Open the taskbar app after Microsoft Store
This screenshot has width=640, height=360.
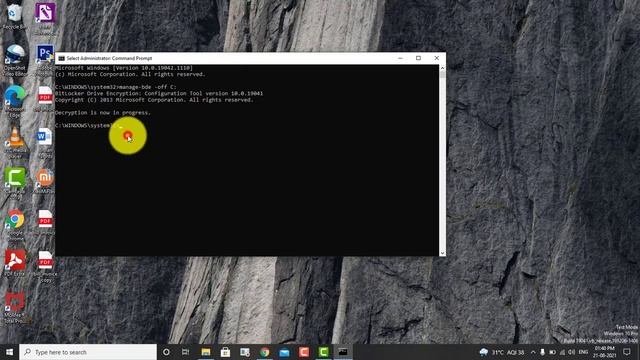click(245, 352)
